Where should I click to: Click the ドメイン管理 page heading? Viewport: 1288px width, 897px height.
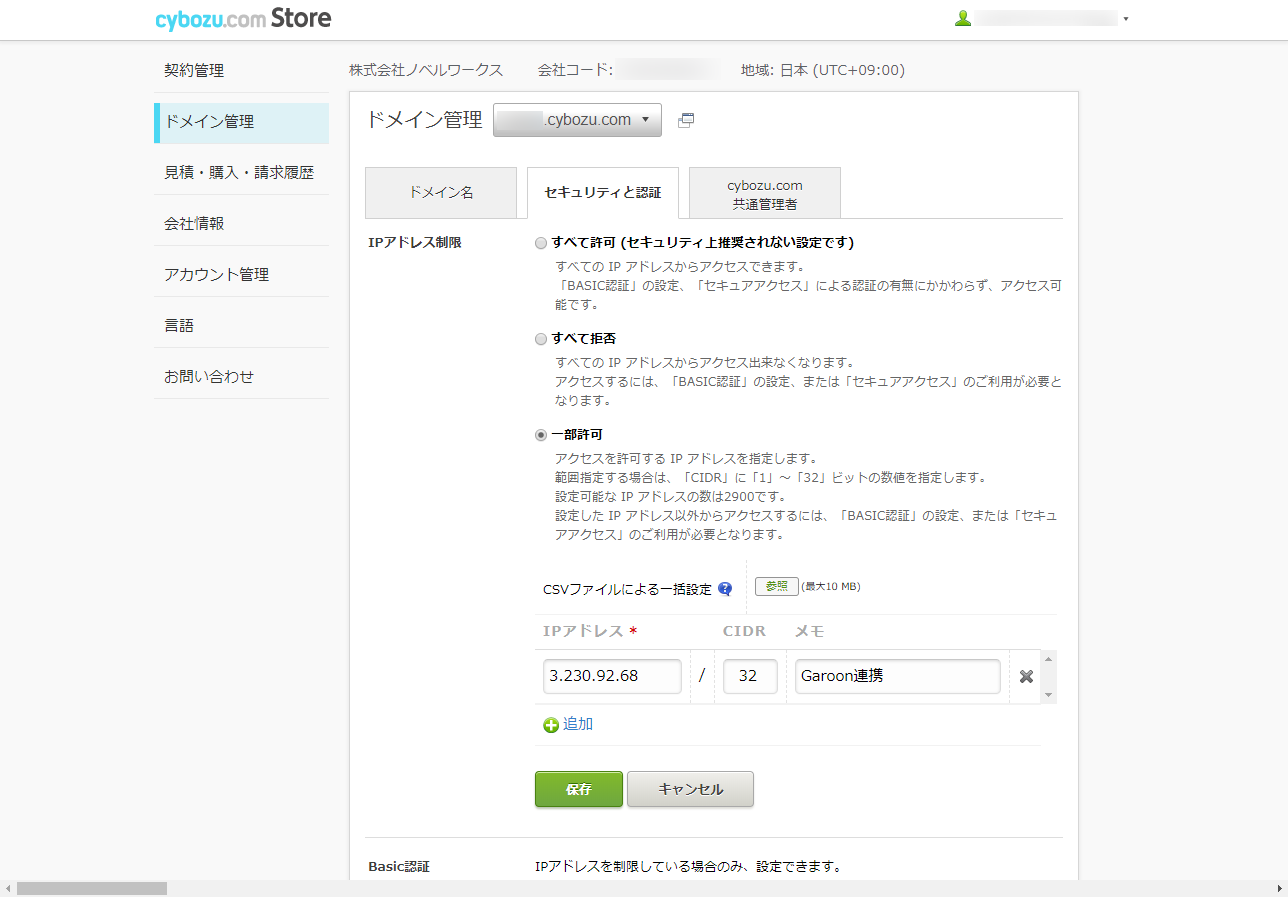(424, 120)
